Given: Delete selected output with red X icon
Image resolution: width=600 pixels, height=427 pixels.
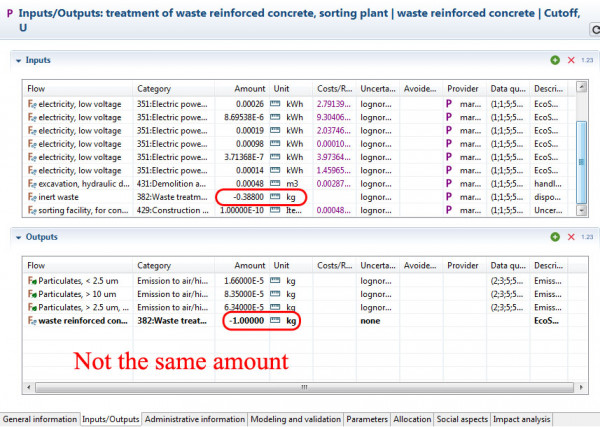Looking at the screenshot, I should [x=571, y=237].
